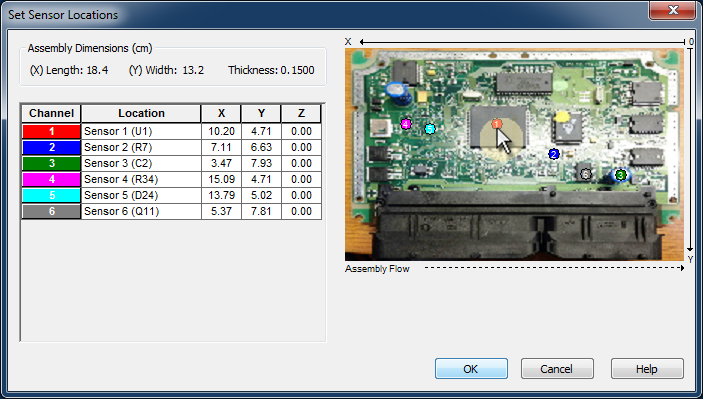This screenshot has width=703, height=399.
Task: Click the Sensor 1 (U1) location cell
Action: [x=141, y=131]
